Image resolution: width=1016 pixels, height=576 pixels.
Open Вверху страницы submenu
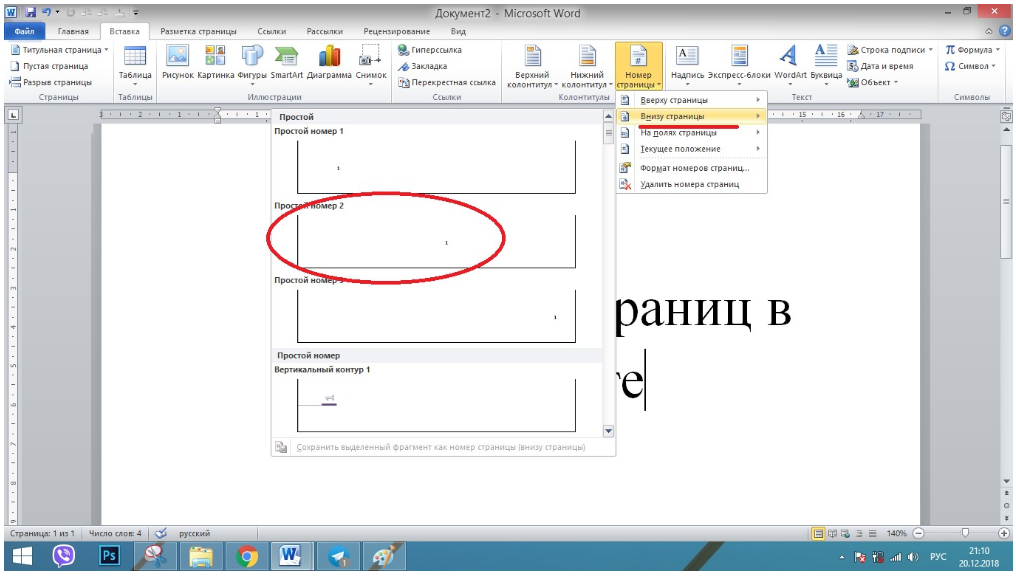pyautogui.click(x=691, y=100)
